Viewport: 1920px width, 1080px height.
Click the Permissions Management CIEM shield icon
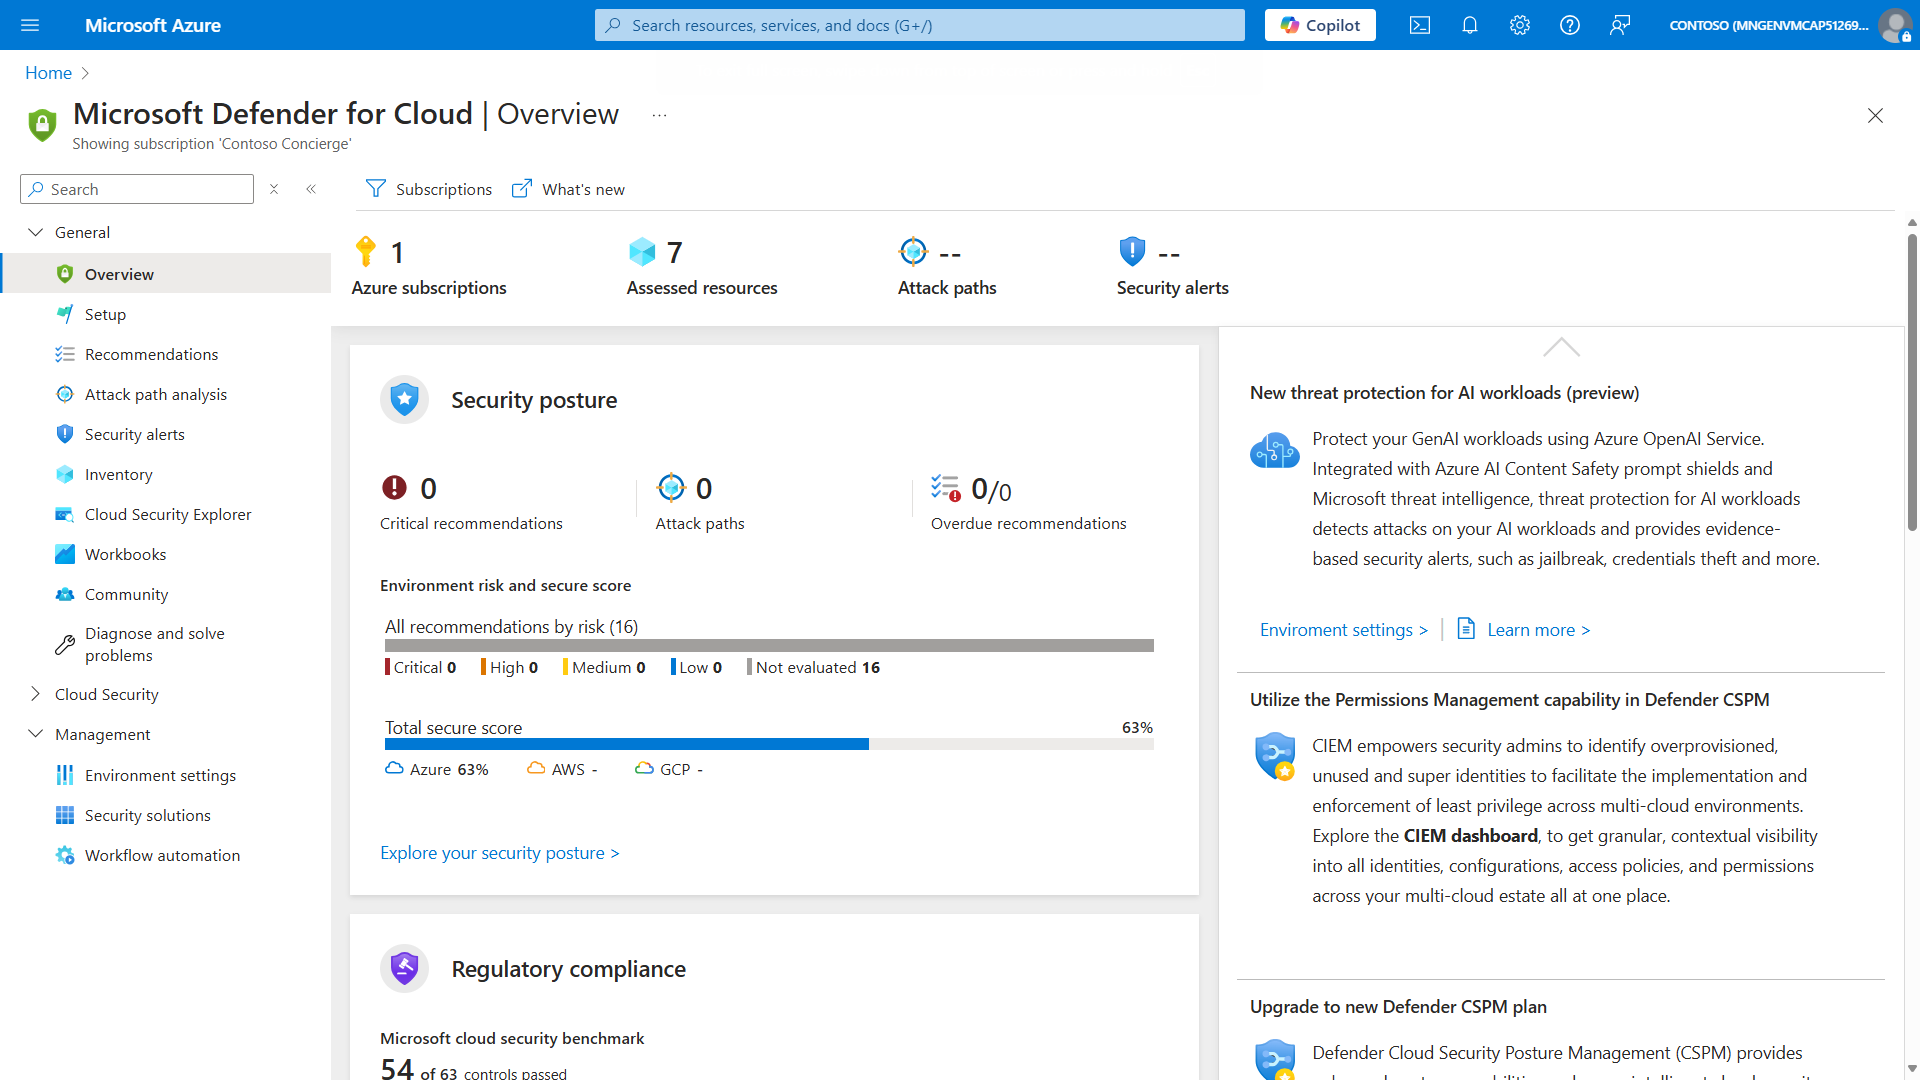point(1275,756)
